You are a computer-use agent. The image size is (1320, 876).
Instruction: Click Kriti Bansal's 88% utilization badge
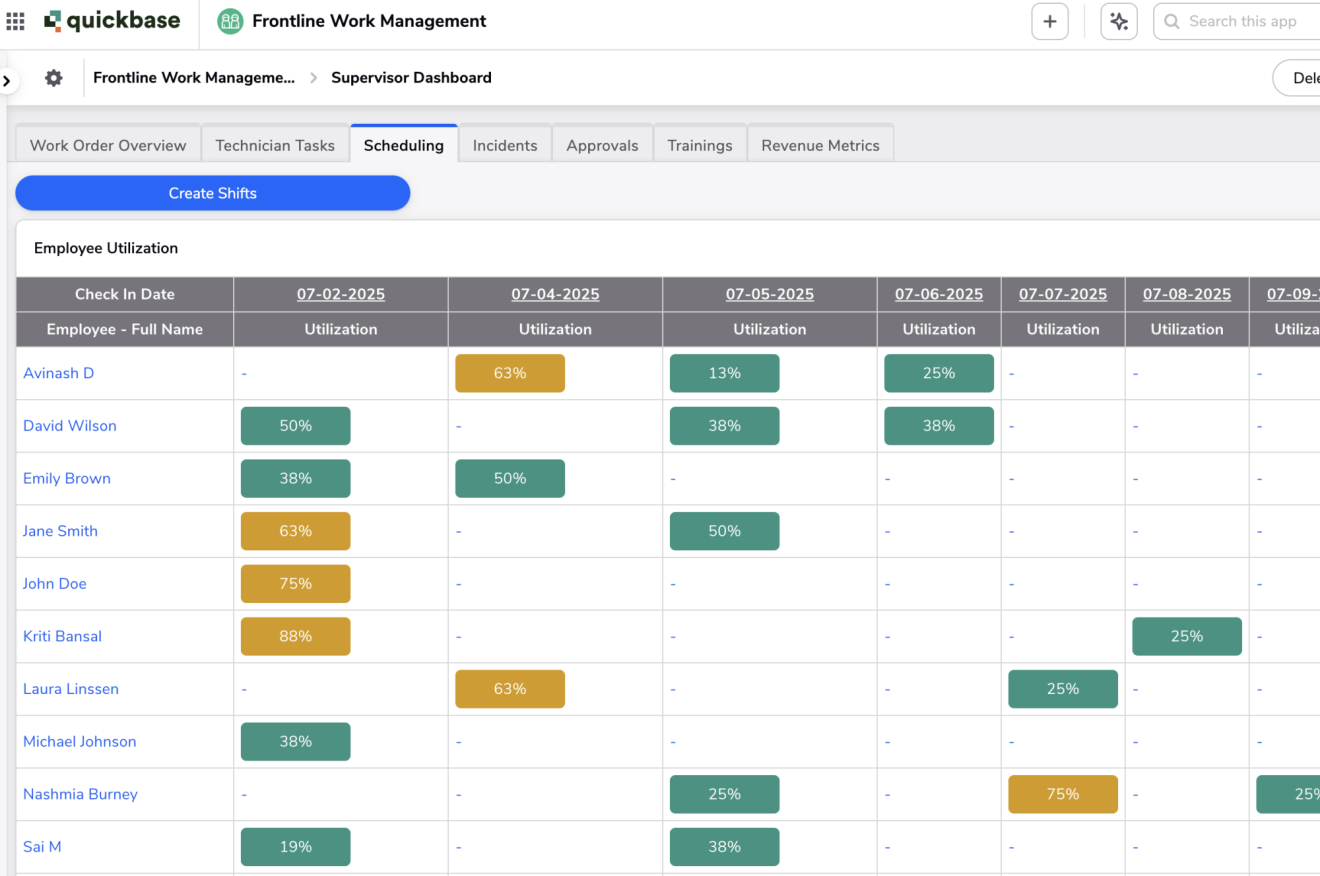coord(296,636)
